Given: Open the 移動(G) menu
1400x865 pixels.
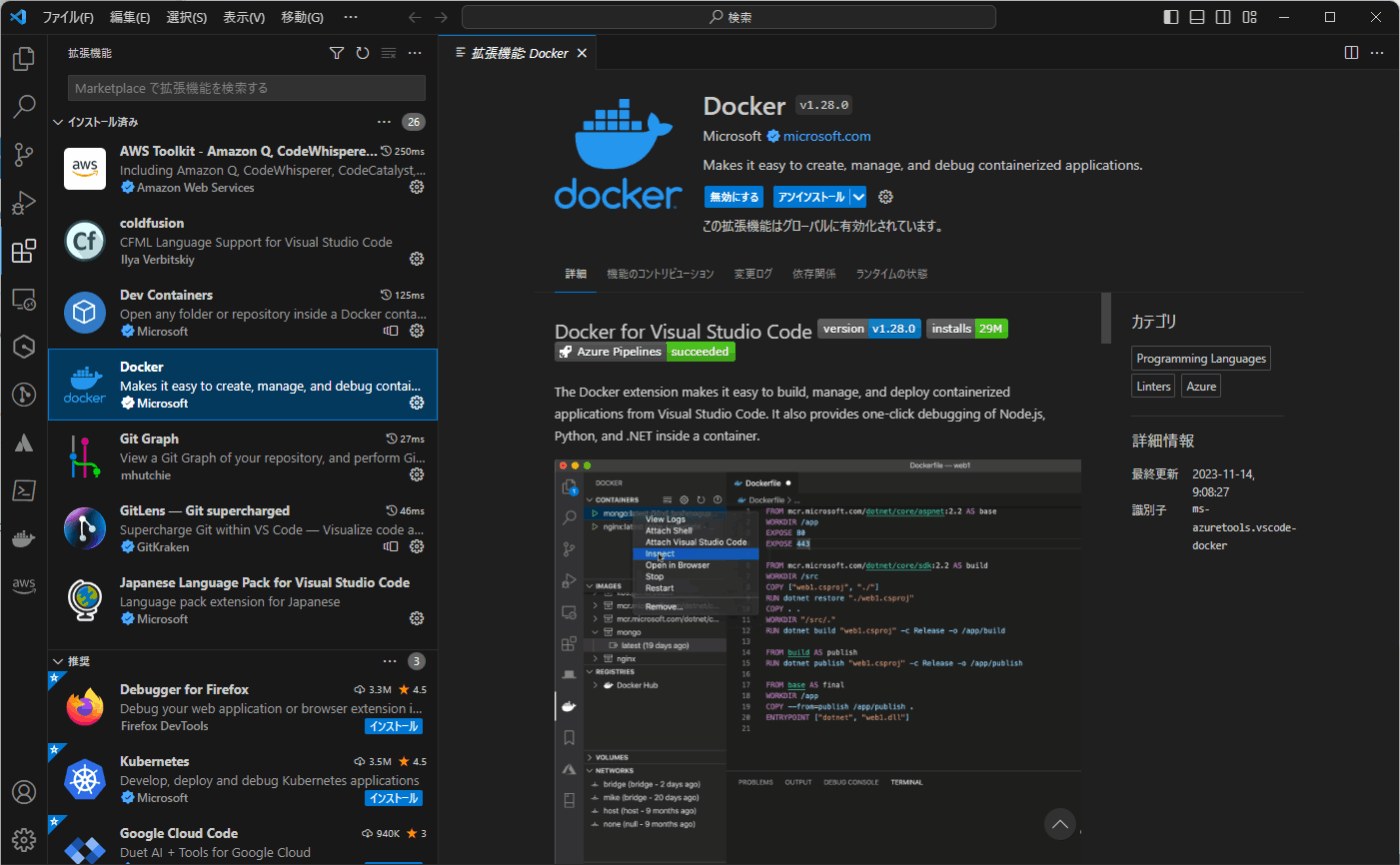Looking at the screenshot, I should tap(302, 17).
